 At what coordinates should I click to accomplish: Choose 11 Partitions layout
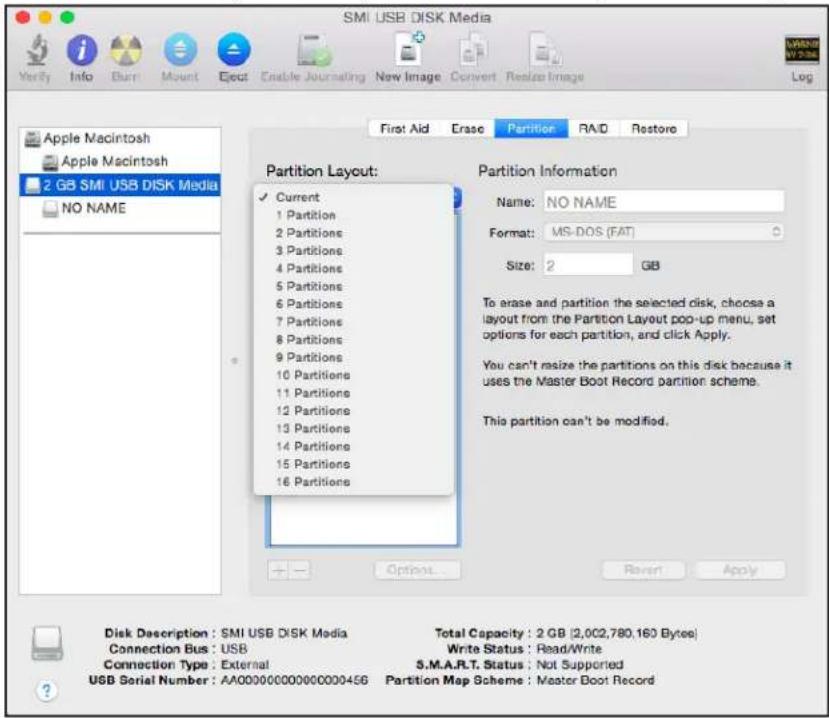[354, 393]
